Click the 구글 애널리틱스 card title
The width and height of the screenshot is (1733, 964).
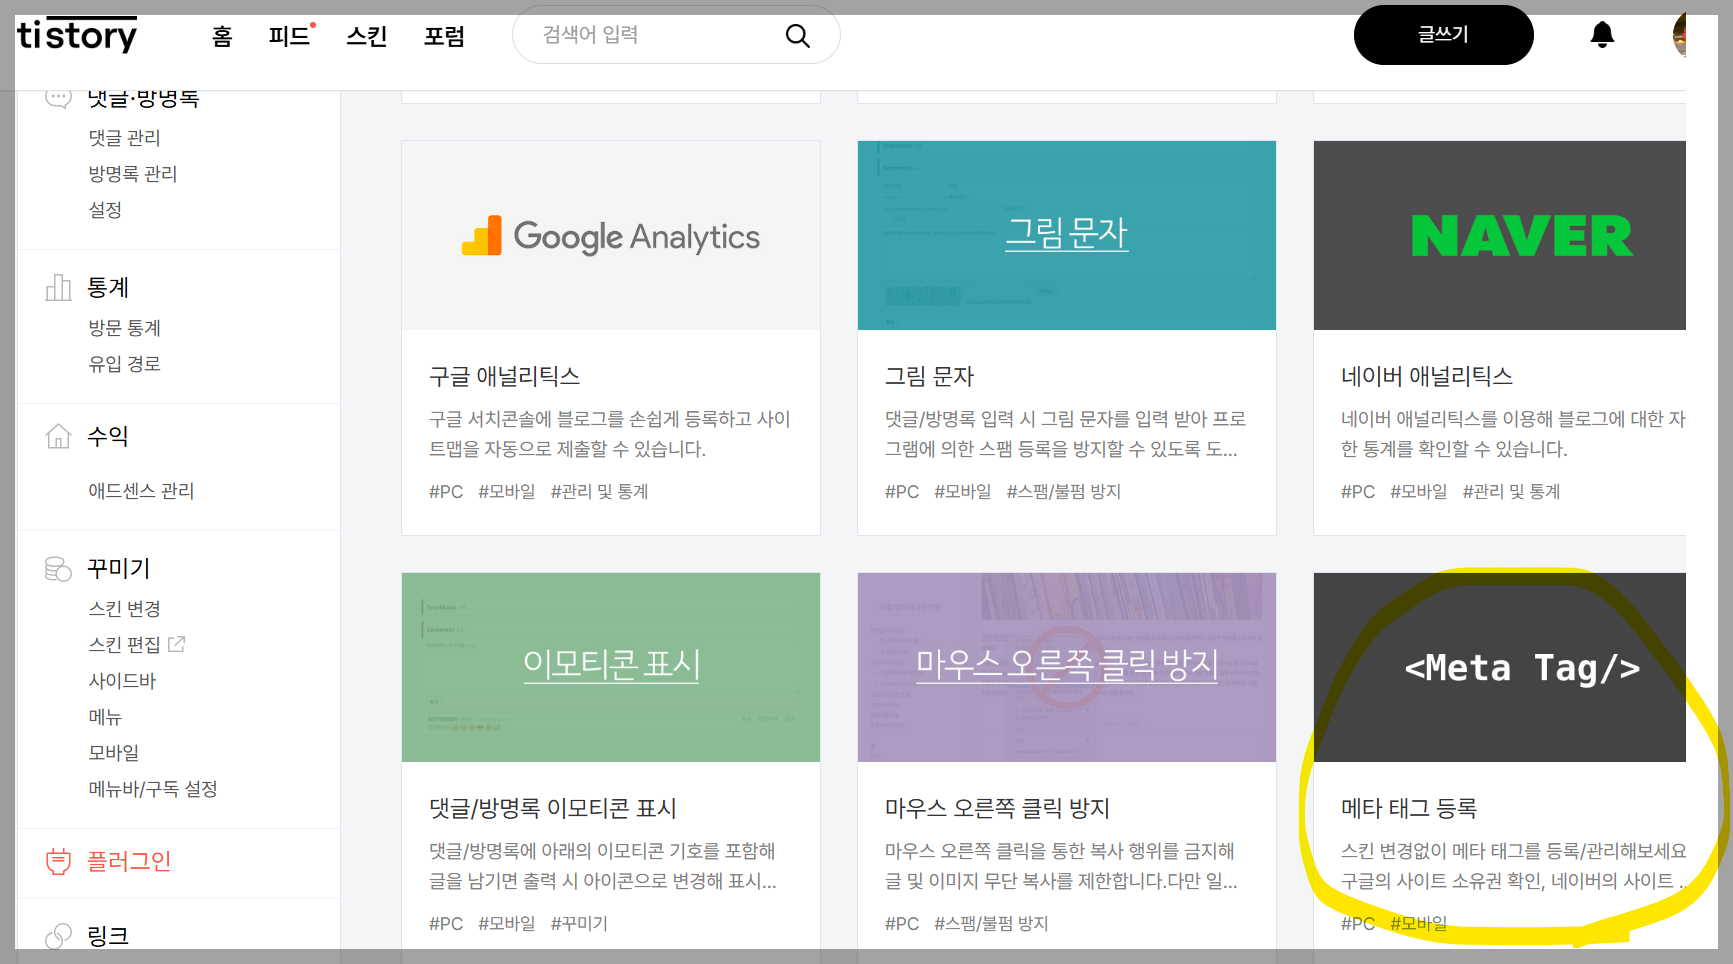coord(505,376)
